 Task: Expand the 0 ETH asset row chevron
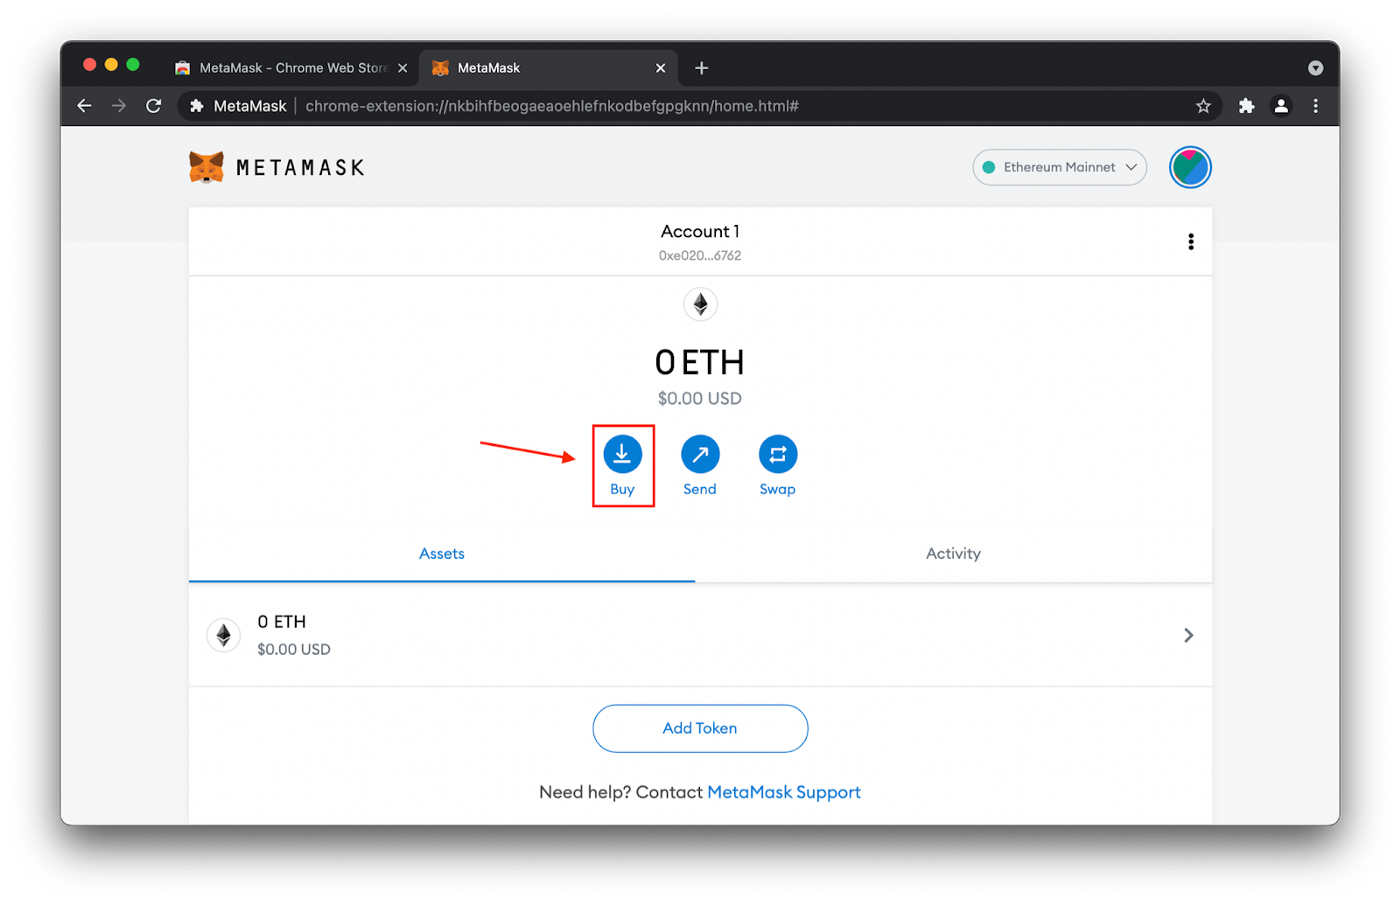coord(1188,635)
